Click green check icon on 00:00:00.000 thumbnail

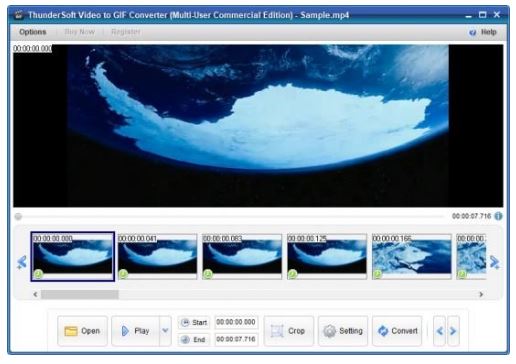tap(38, 274)
